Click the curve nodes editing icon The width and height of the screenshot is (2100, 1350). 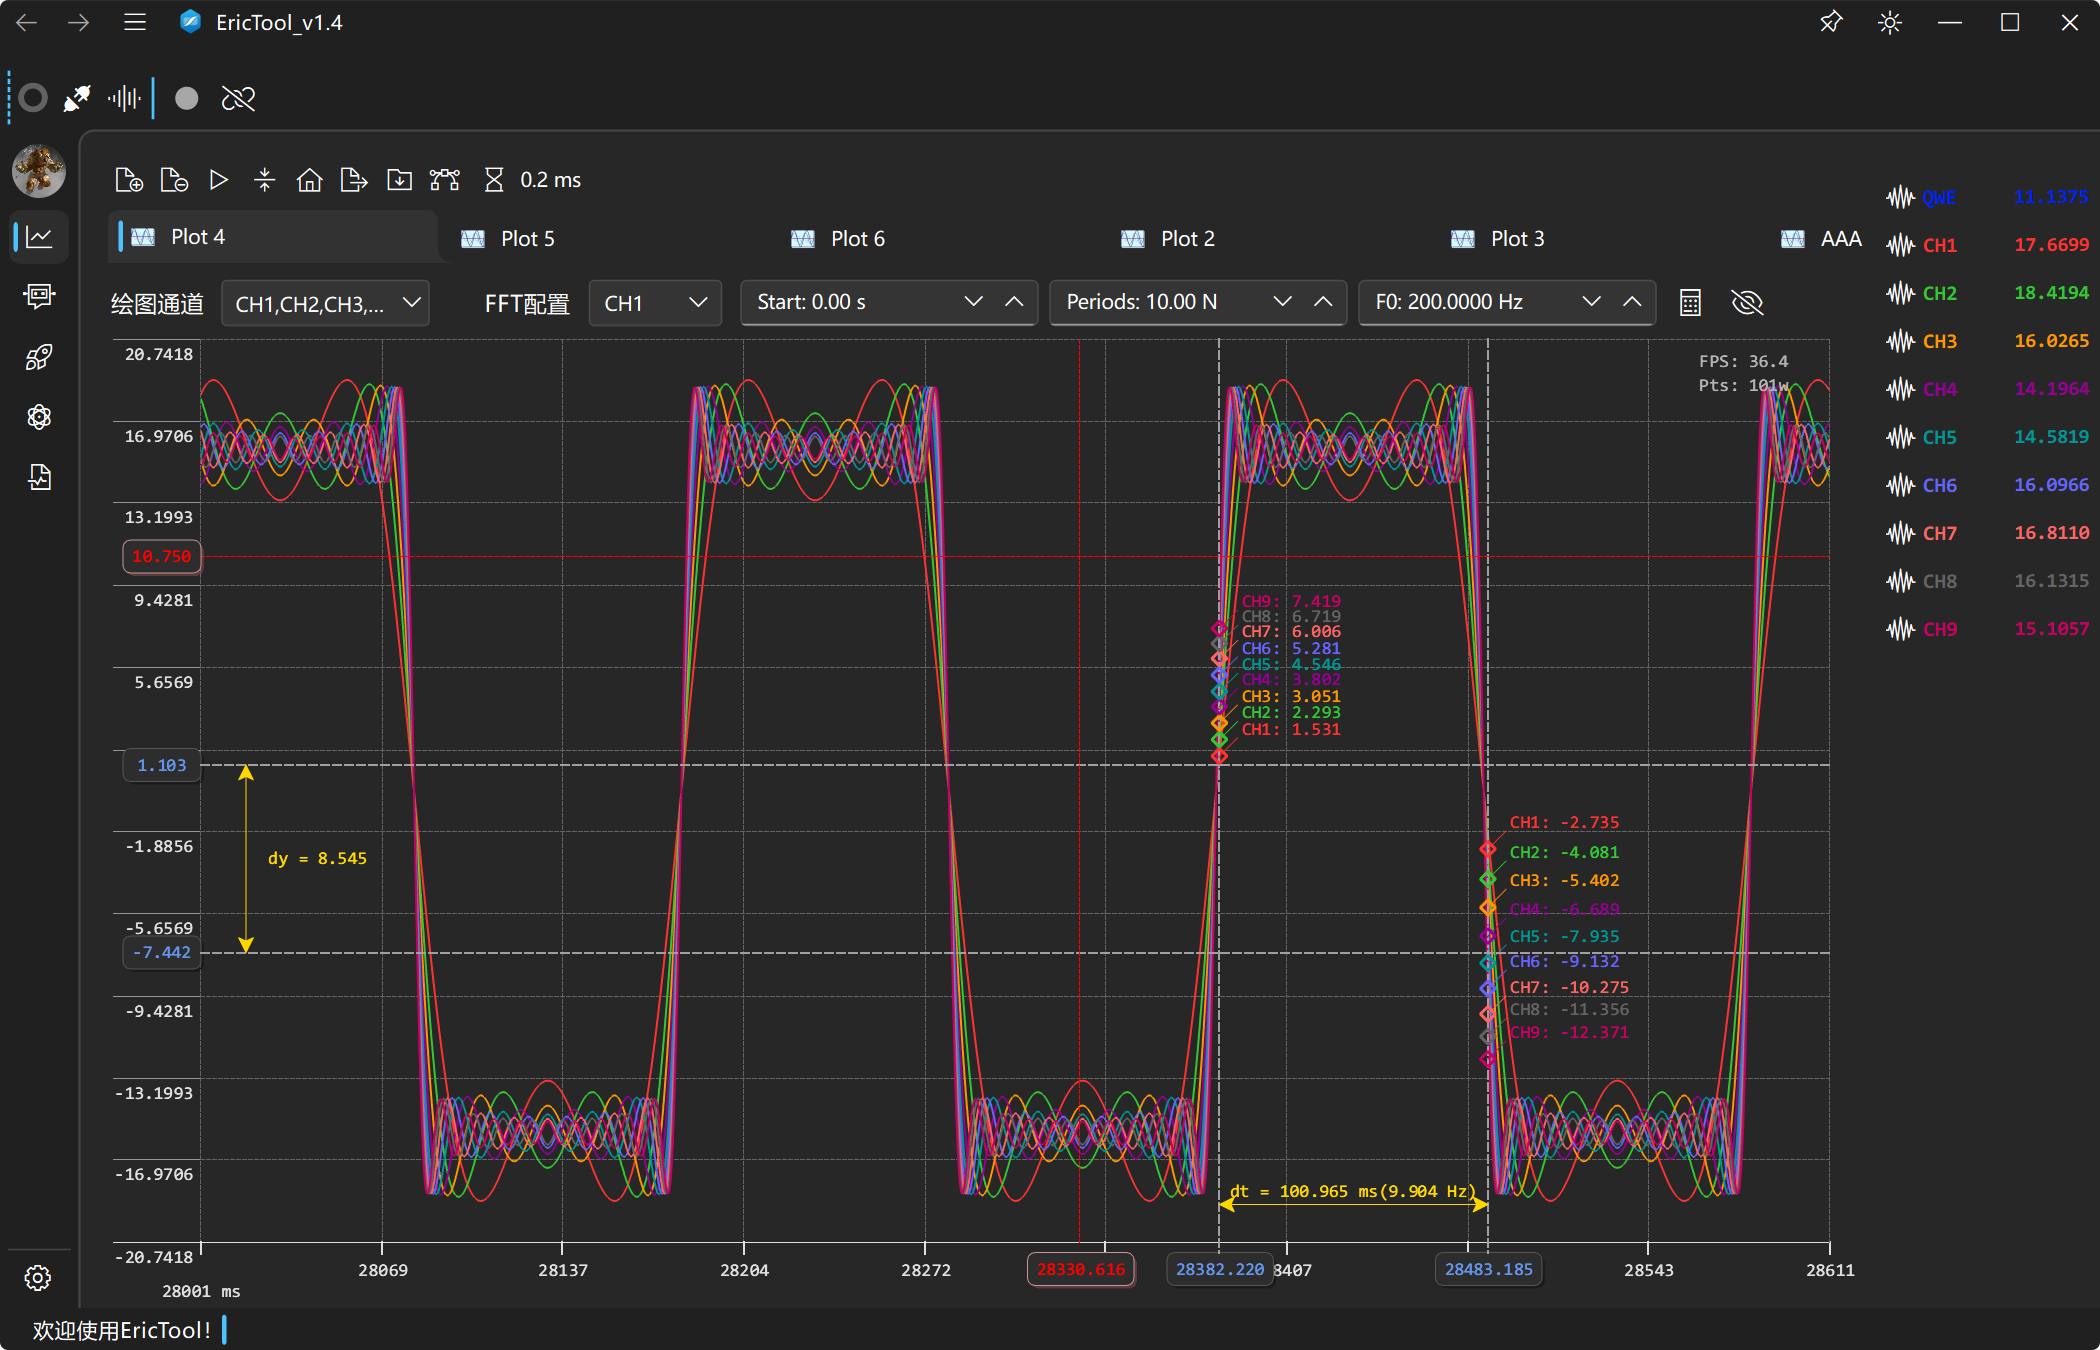pyautogui.click(x=444, y=180)
